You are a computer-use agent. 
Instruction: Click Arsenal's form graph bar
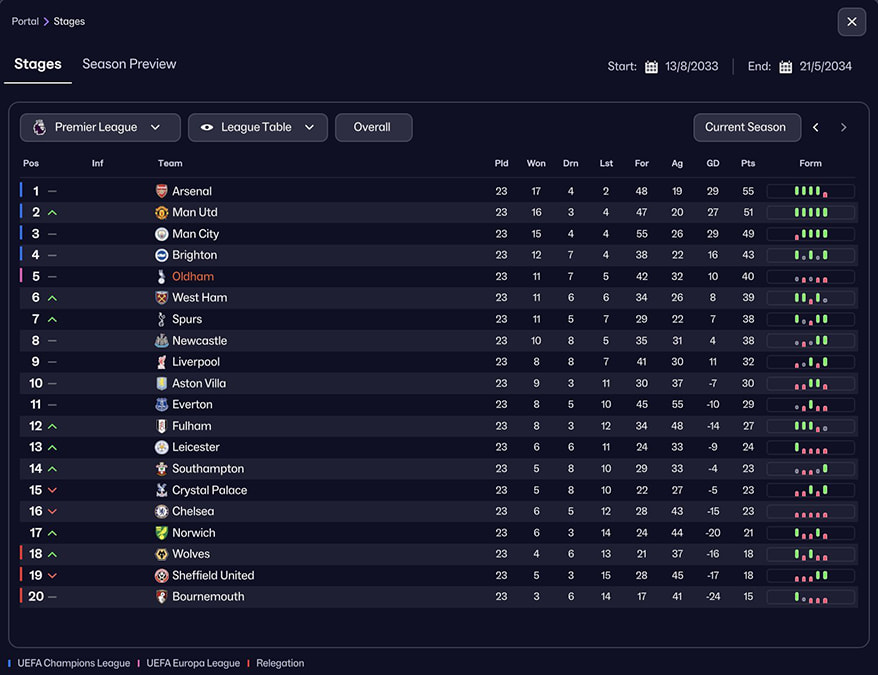810,191
